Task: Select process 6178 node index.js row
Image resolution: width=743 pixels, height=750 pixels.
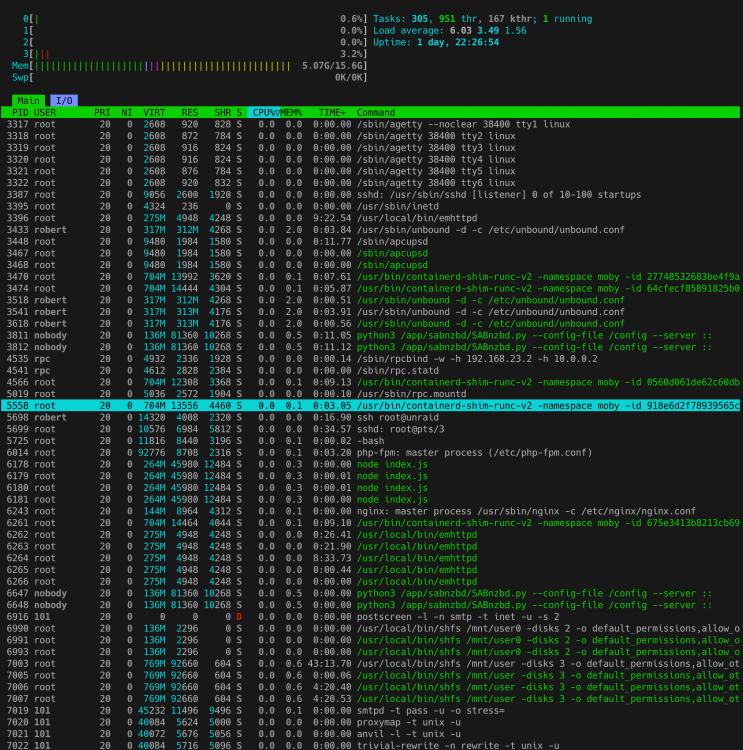Action: click(x=370, y=464)
